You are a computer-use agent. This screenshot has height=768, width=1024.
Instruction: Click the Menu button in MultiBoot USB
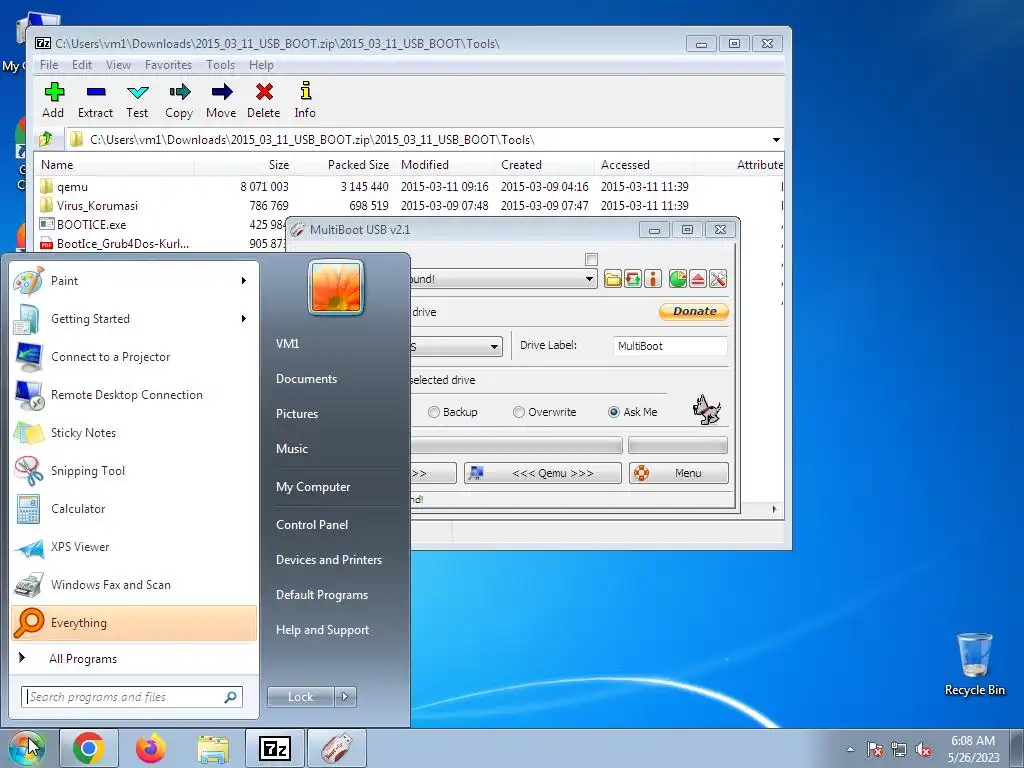pos(679,473)
